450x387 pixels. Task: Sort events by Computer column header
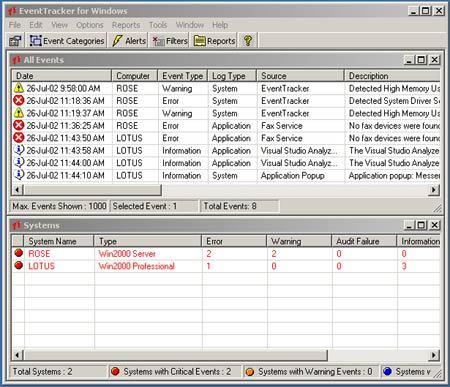pos(134,76)
